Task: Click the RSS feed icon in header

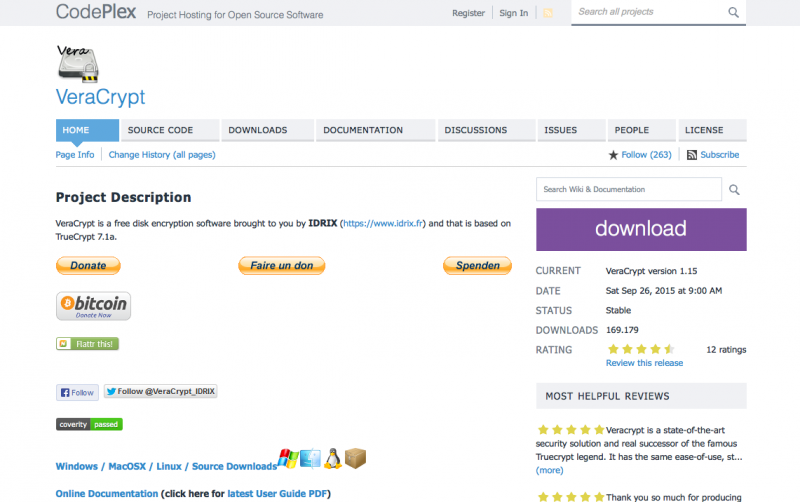Action: coord(548,13)
